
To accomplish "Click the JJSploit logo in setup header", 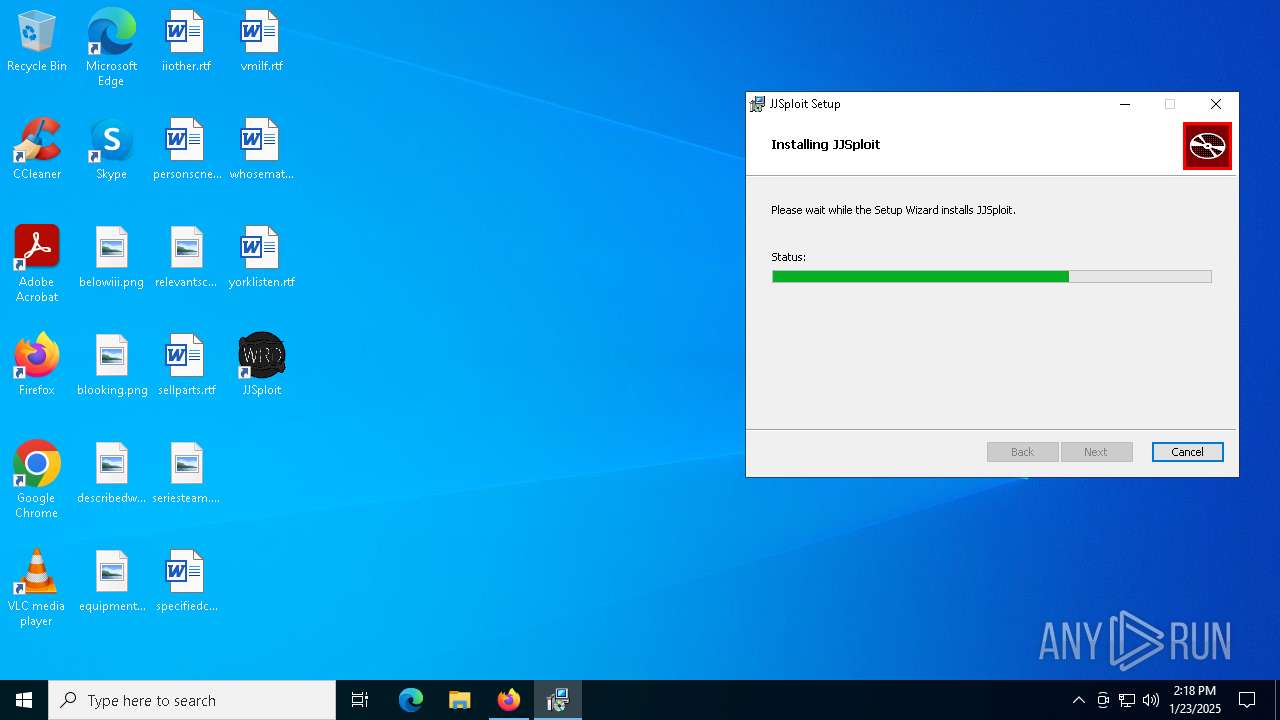I will tap(1207, 146).
